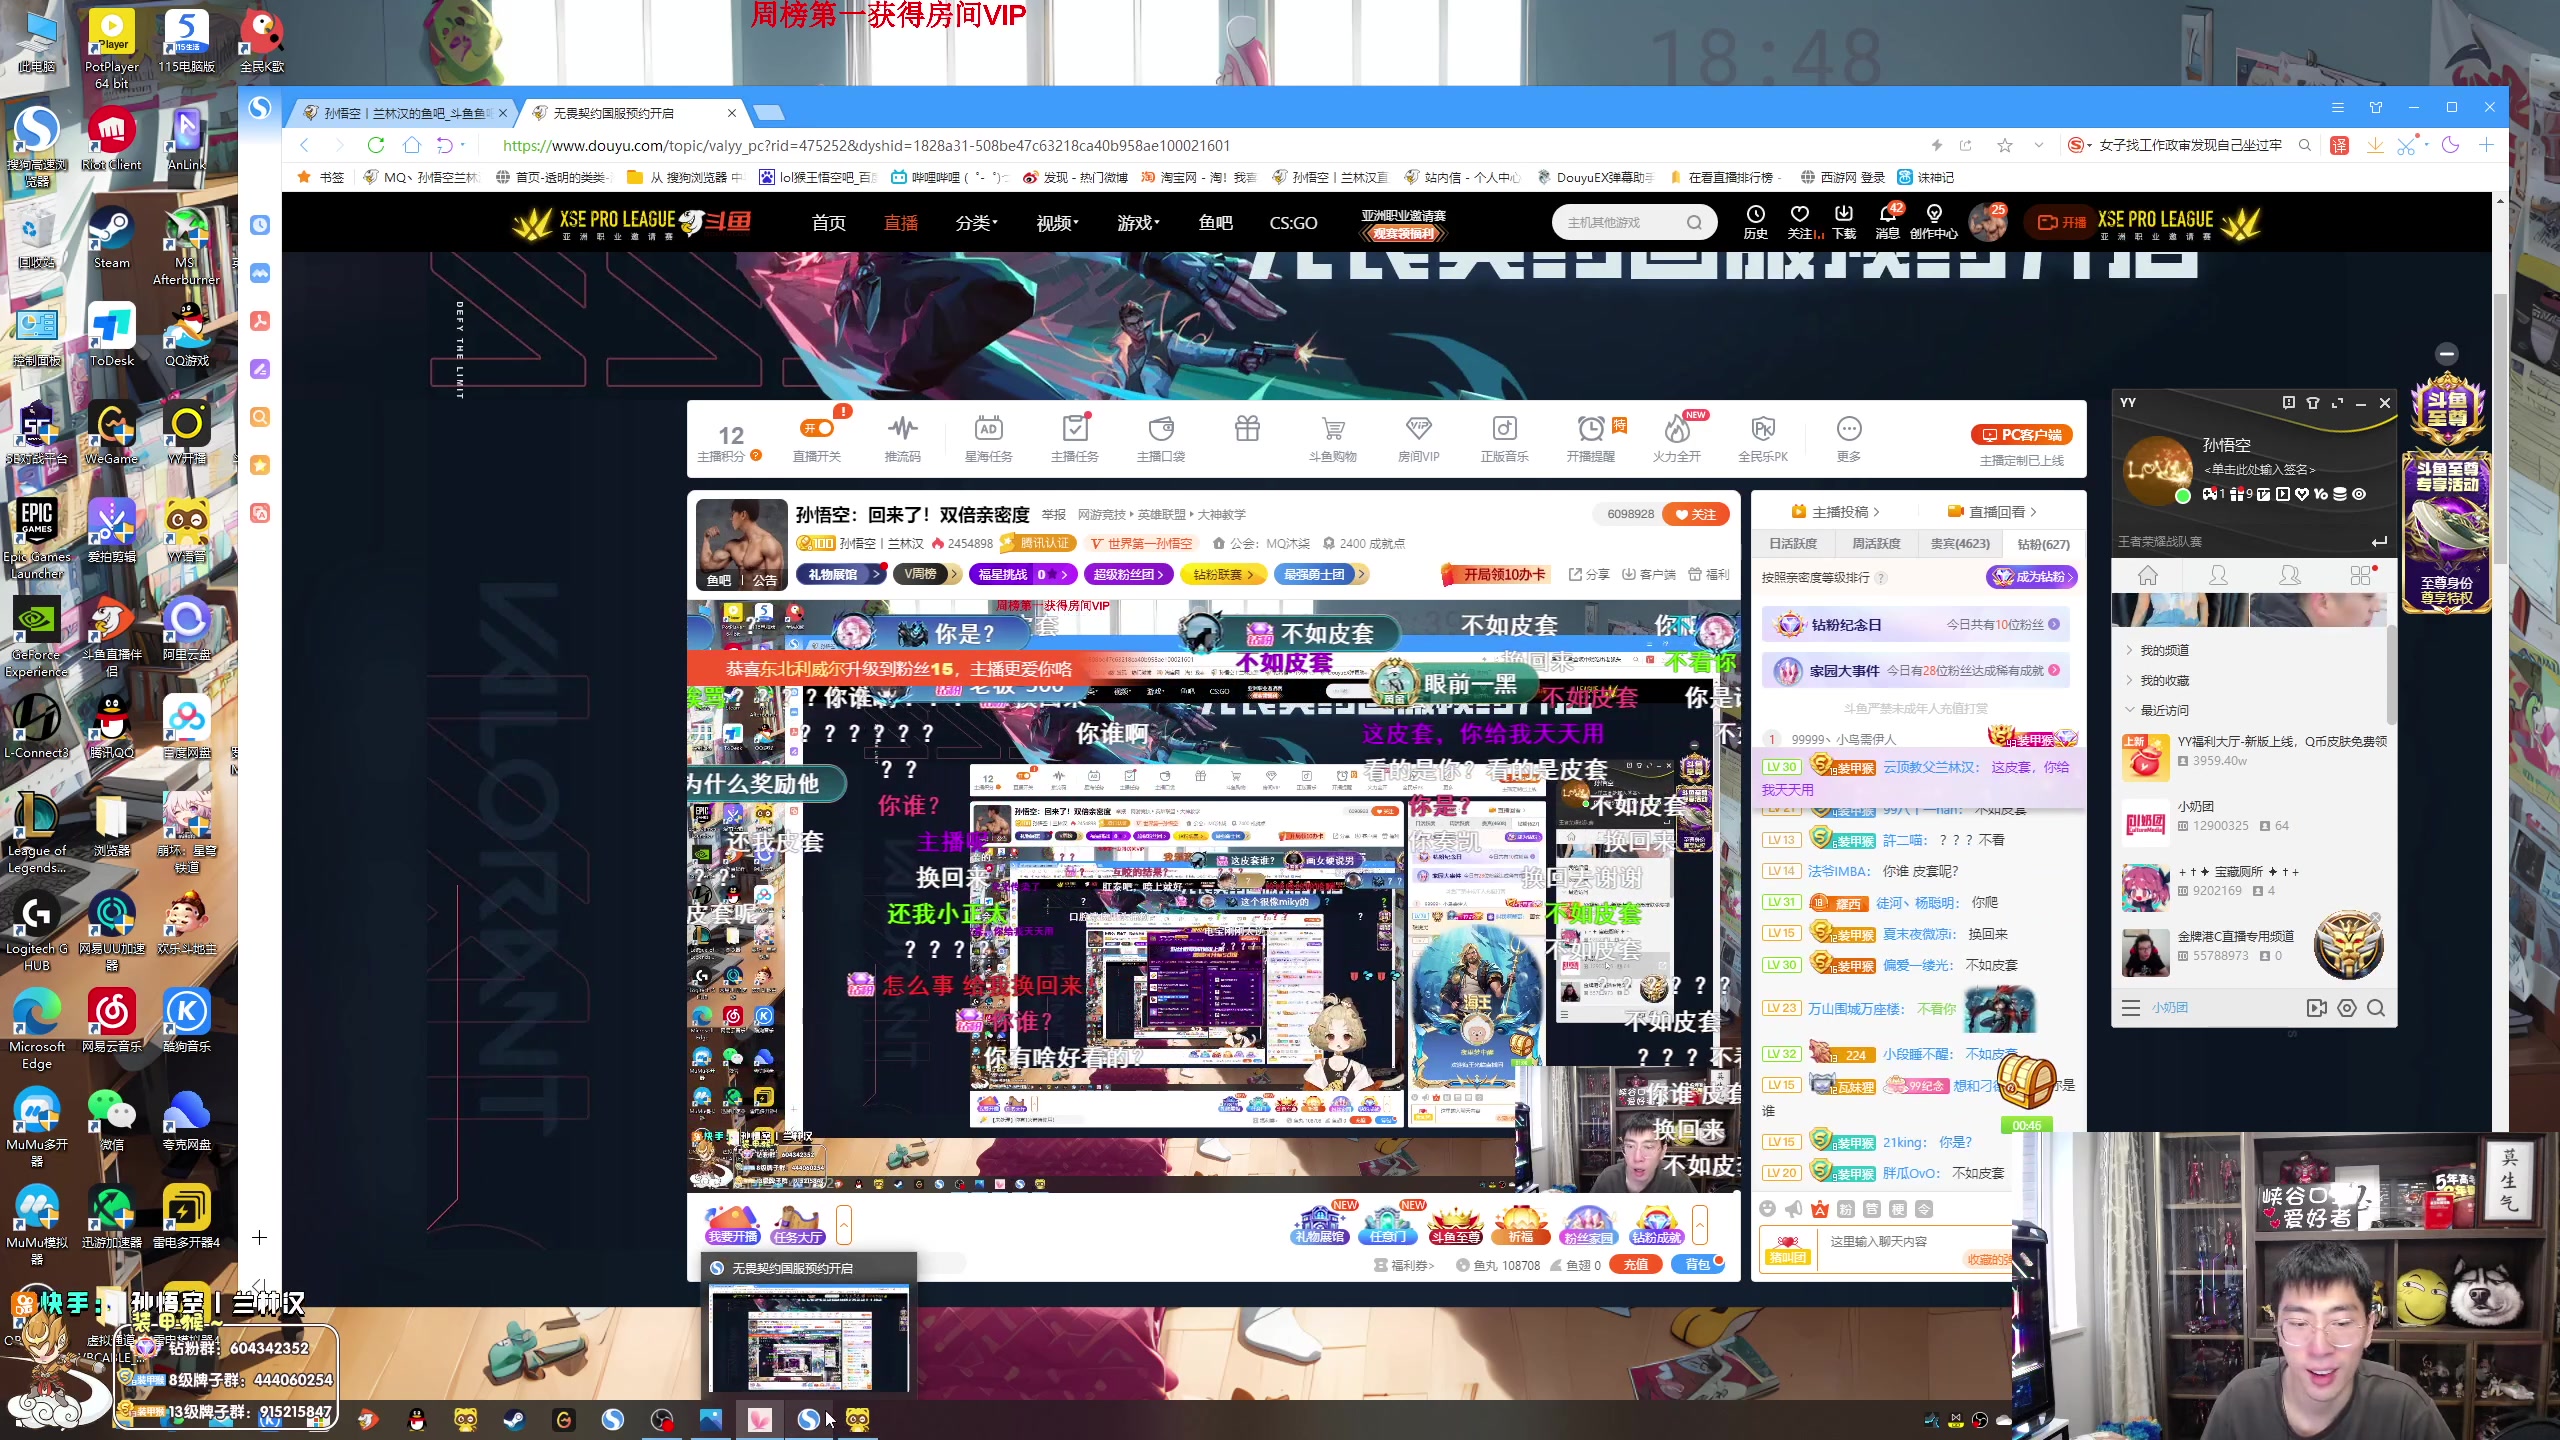Collapse the 斗鱼至尊 floating ad minus button

[2447, 354]
